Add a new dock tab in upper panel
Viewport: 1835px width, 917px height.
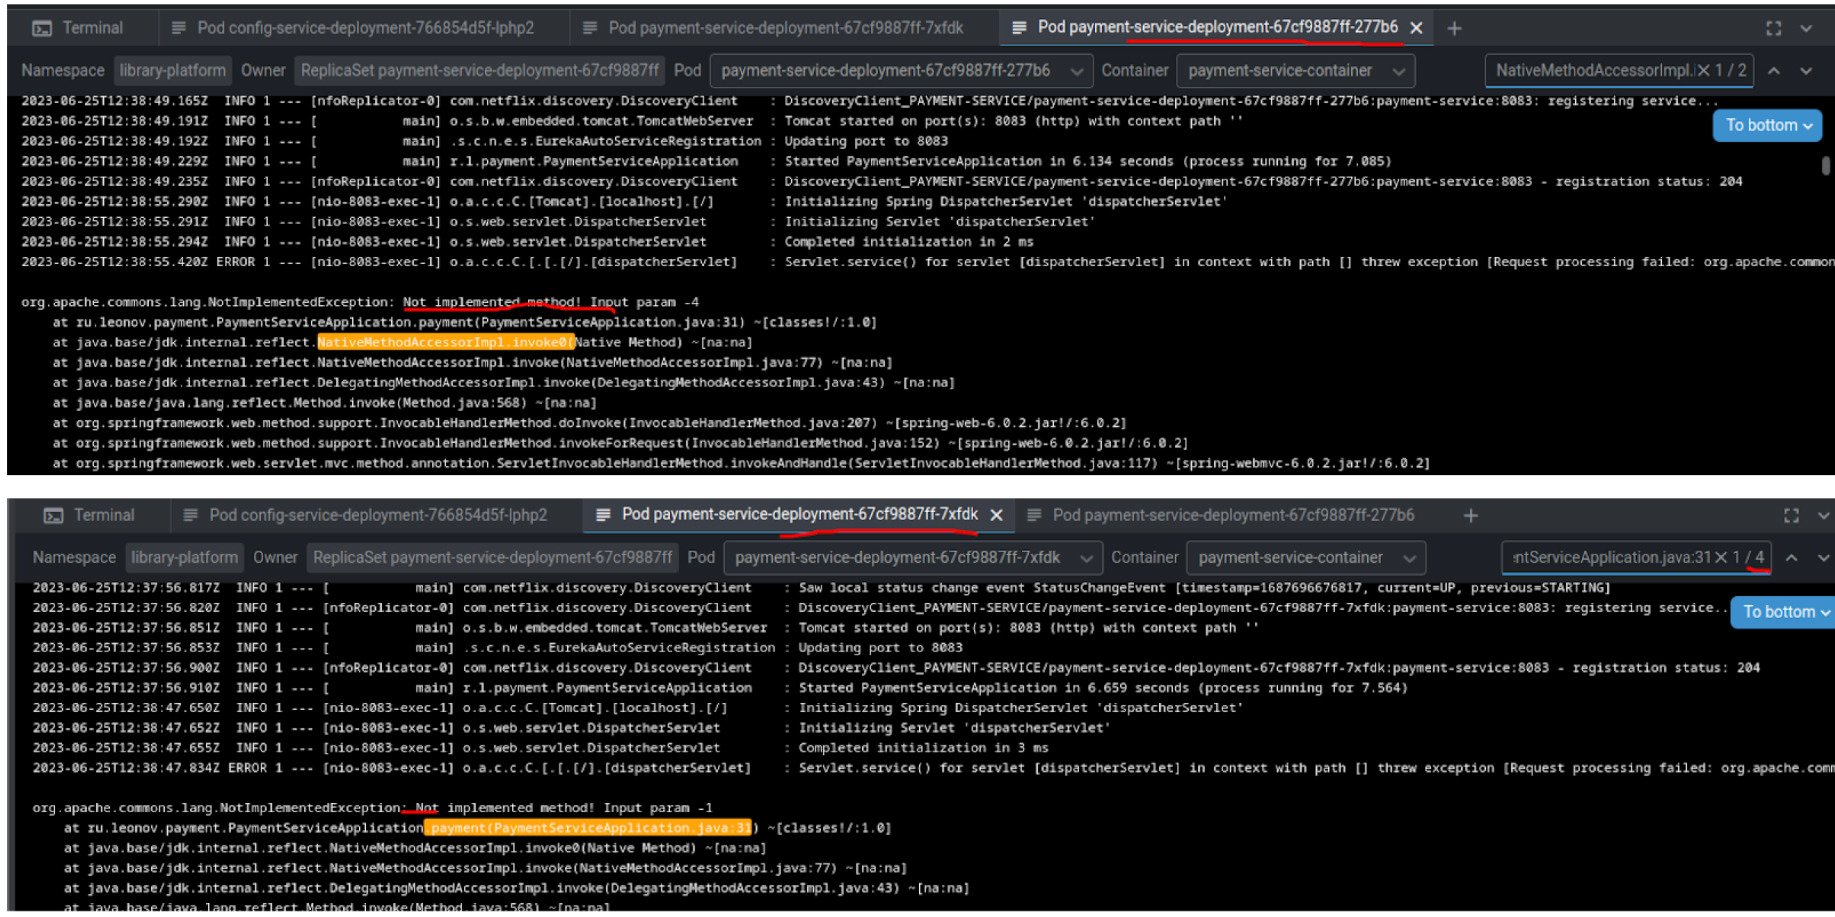(1454, 28)
